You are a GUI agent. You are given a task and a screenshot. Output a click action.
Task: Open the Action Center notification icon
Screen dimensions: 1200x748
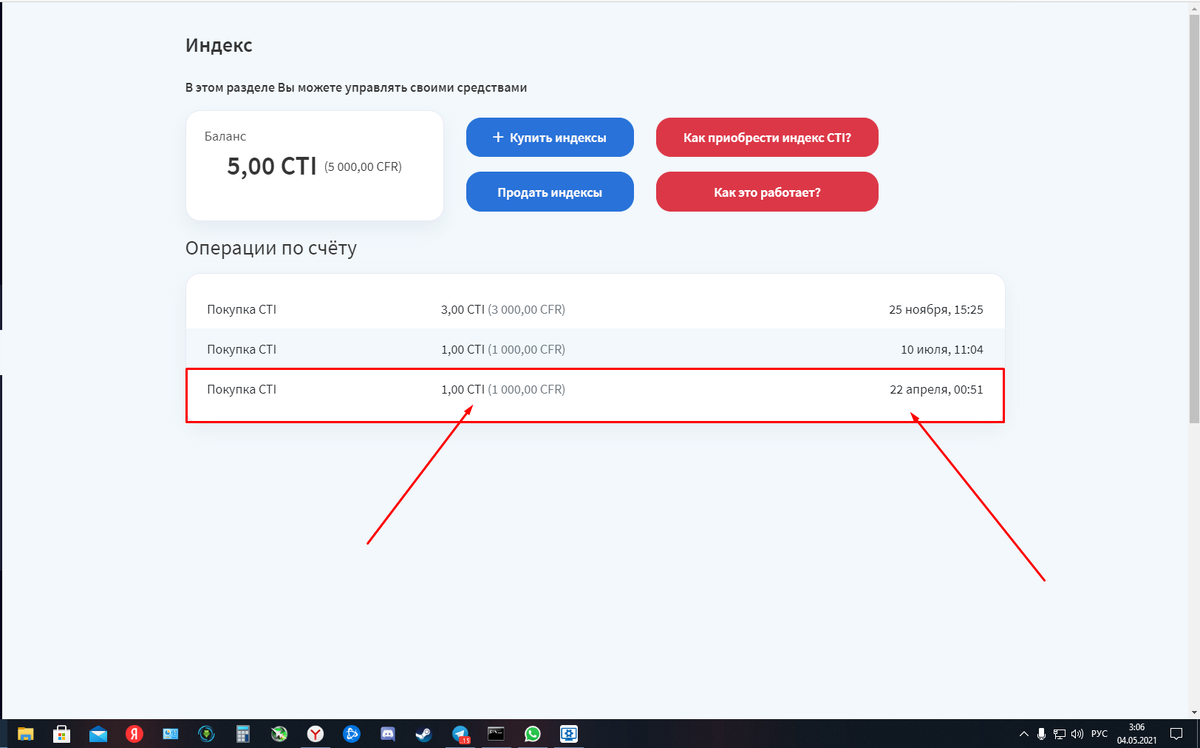[x=1176, y=734]
